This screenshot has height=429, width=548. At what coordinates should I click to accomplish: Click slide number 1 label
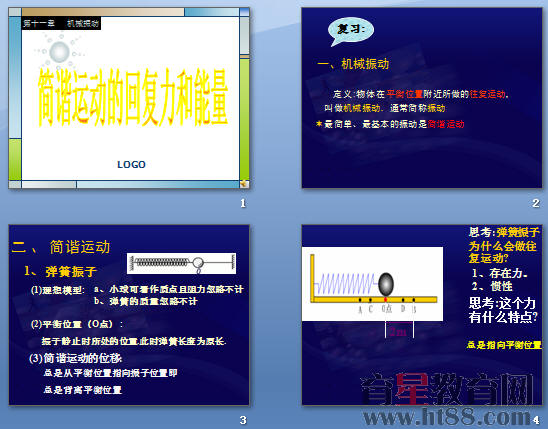pyautogui.click(x=243, y=203)
